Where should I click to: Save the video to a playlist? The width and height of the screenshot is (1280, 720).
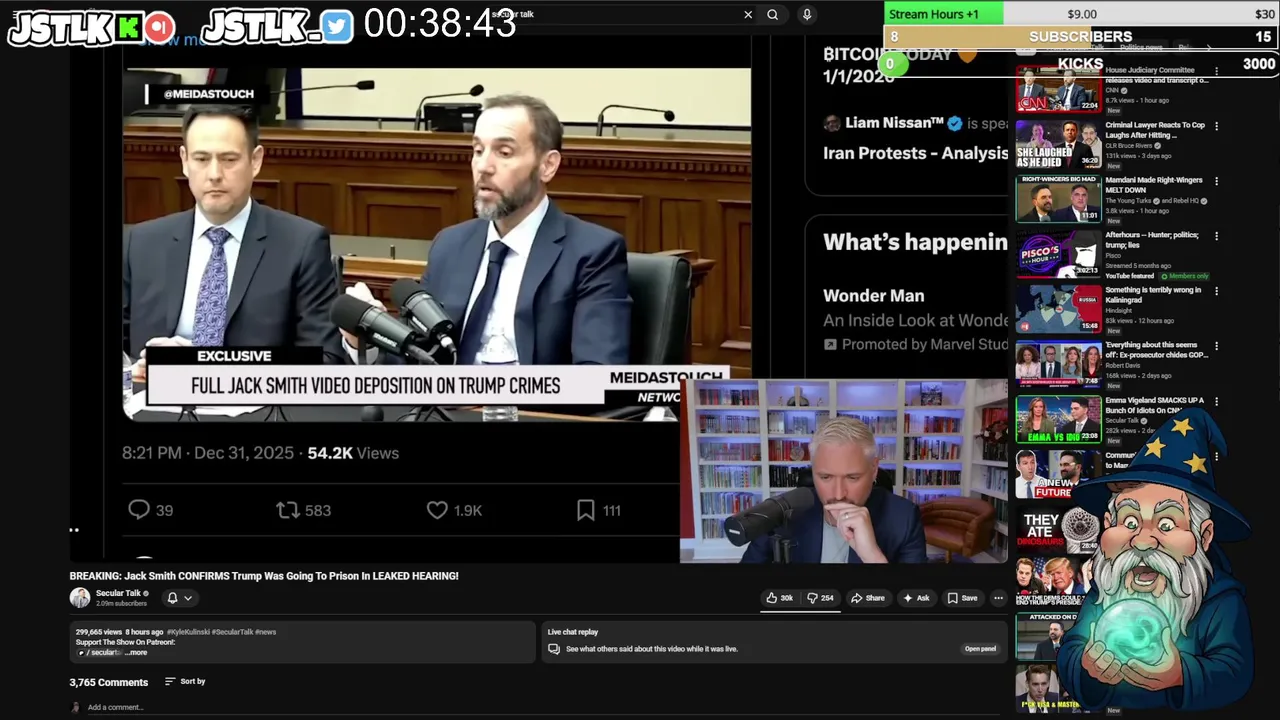963,598
